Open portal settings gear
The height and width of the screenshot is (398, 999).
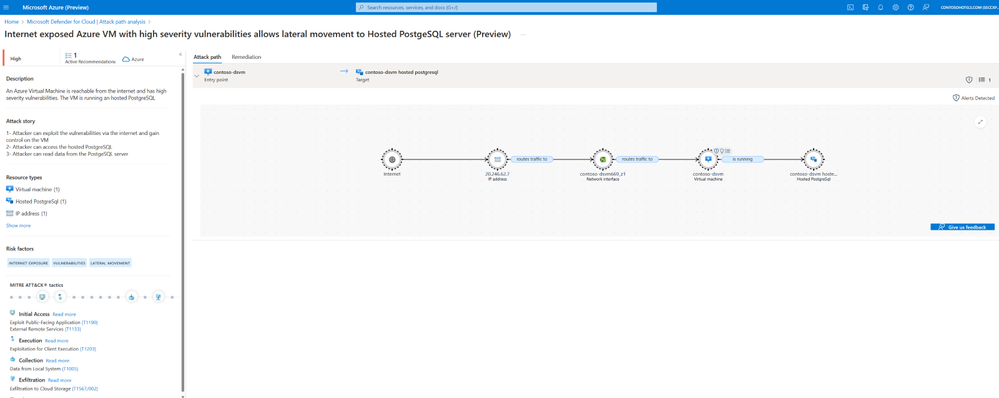pyautogui.click(x=896, y=8)
